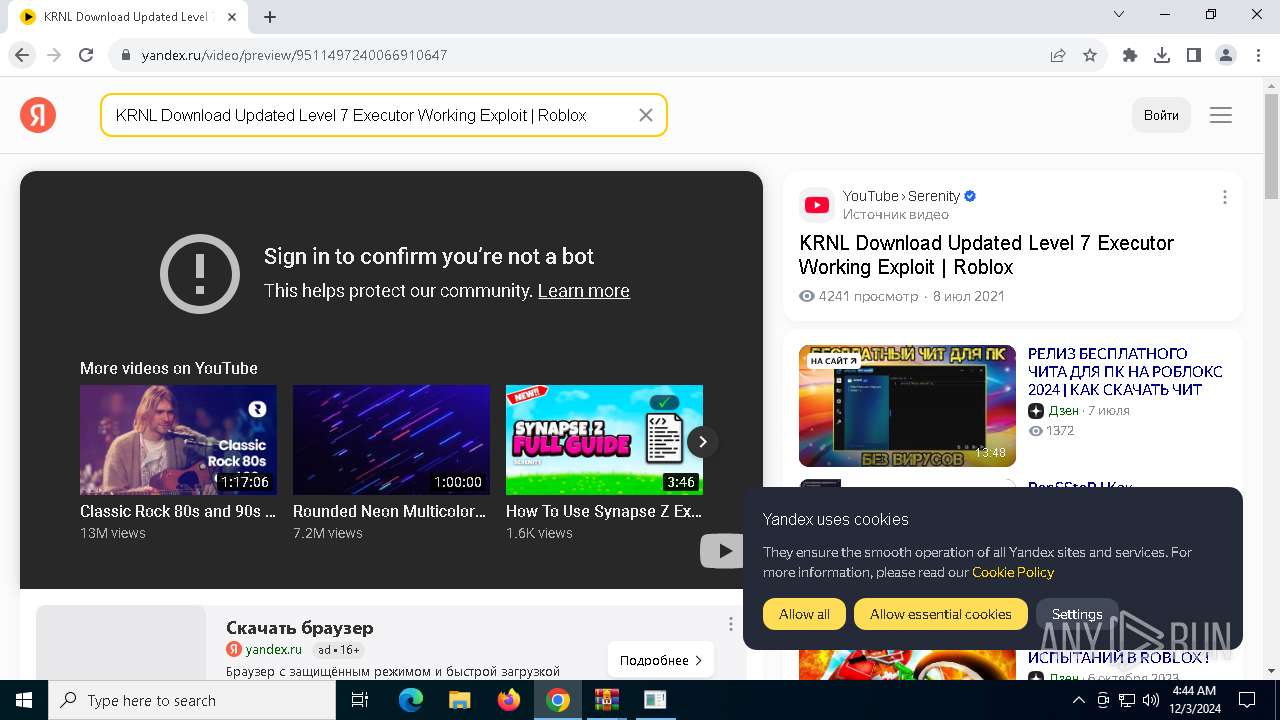
Task: Open the notification center icon
Action: click(x=1247, y=700)
